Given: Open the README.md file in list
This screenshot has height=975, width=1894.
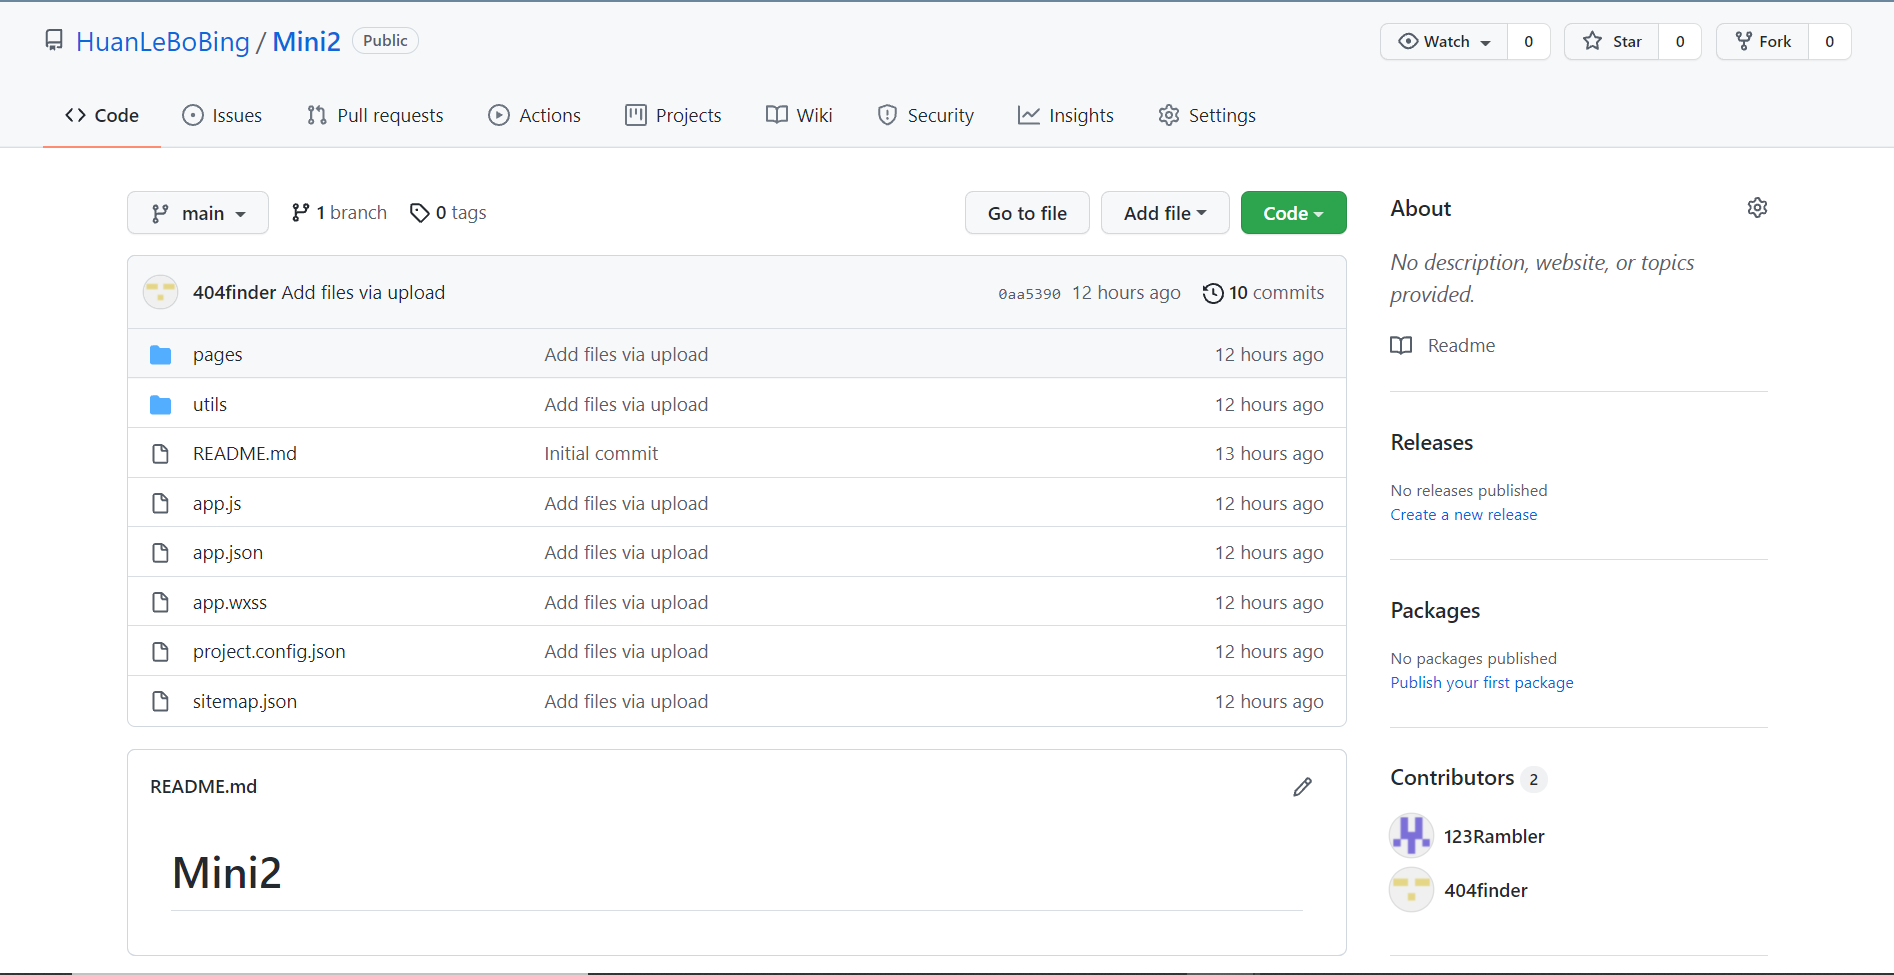Looking at the screenshot, I should click(245, 454).
